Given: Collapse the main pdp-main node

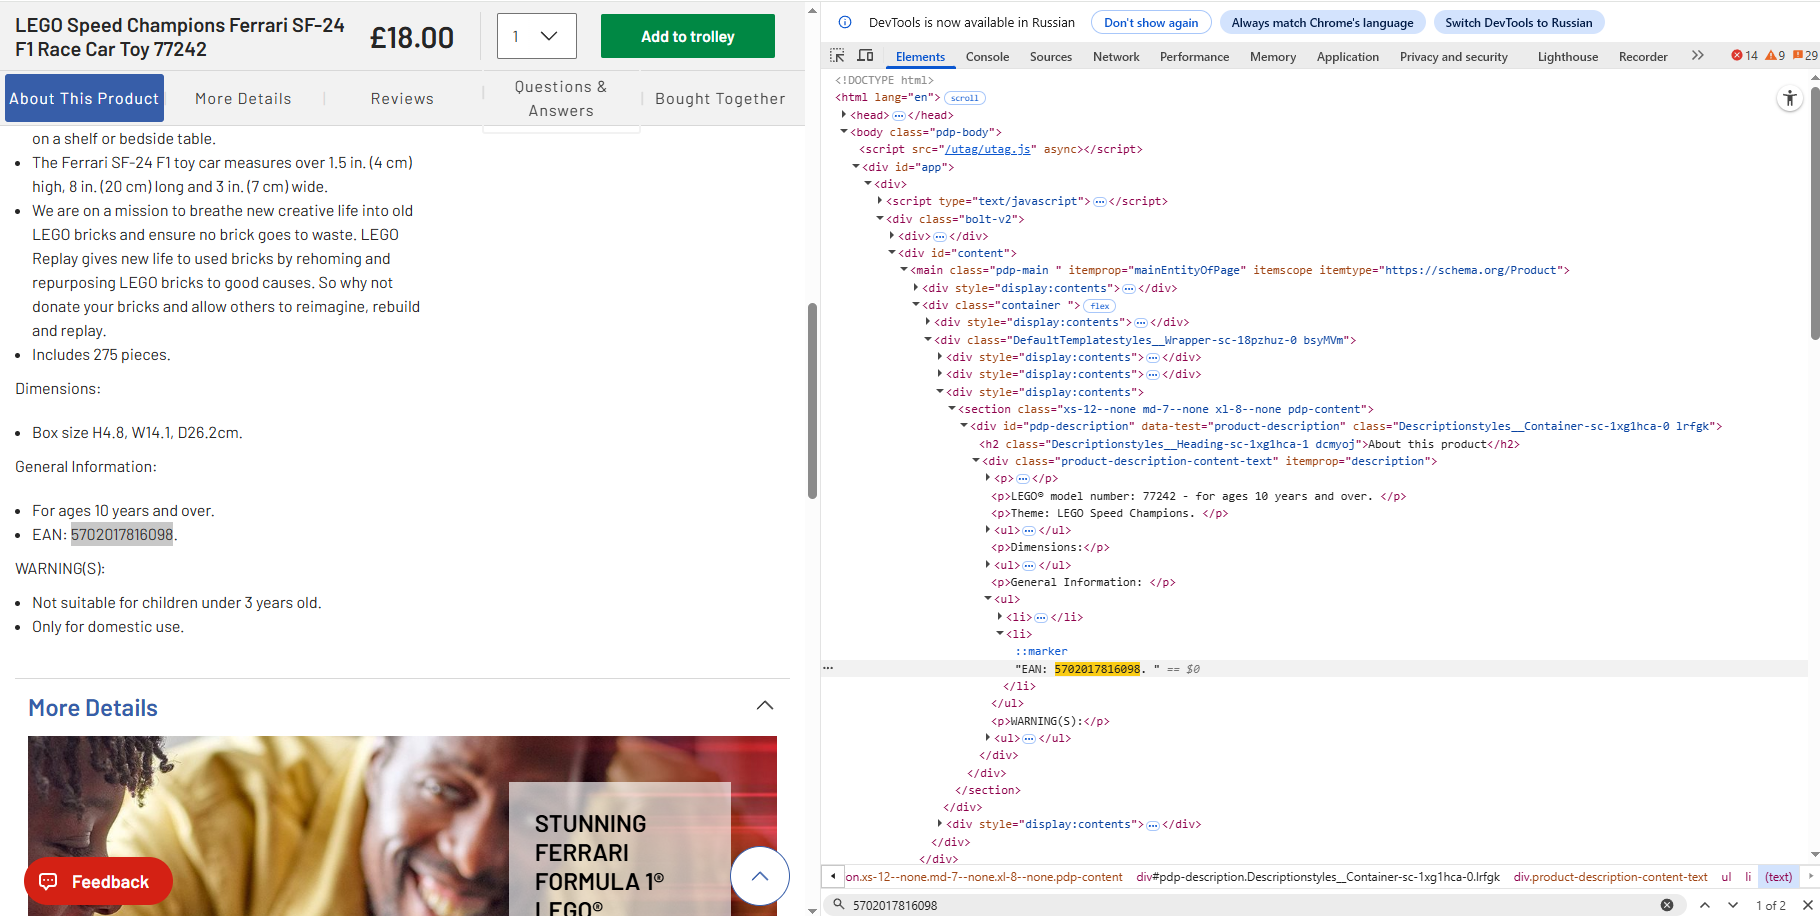Looking at the screenshot, I should (904, 270).
